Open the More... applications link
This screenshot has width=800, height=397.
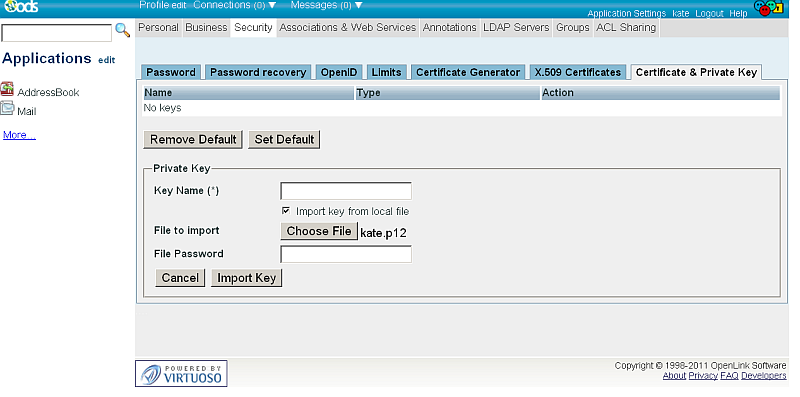click(19, 135)
